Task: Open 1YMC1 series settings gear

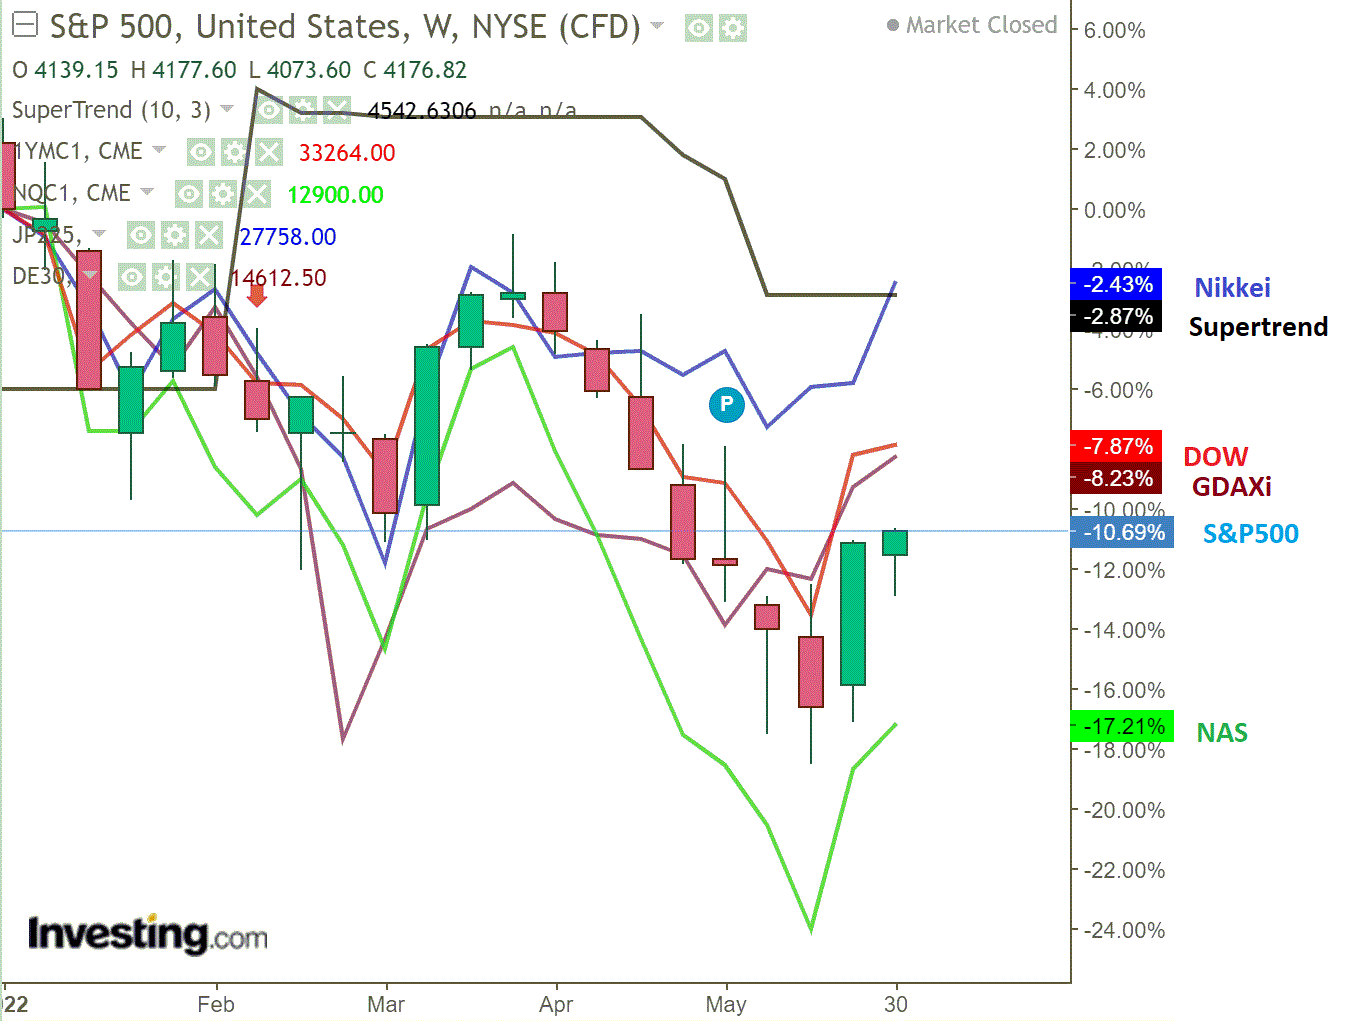Action: tap(235, 152)
